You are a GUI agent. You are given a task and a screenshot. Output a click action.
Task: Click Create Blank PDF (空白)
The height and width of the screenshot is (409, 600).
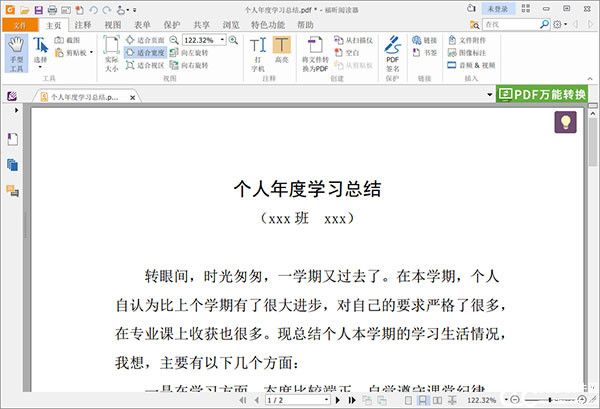tap(347, 53)
